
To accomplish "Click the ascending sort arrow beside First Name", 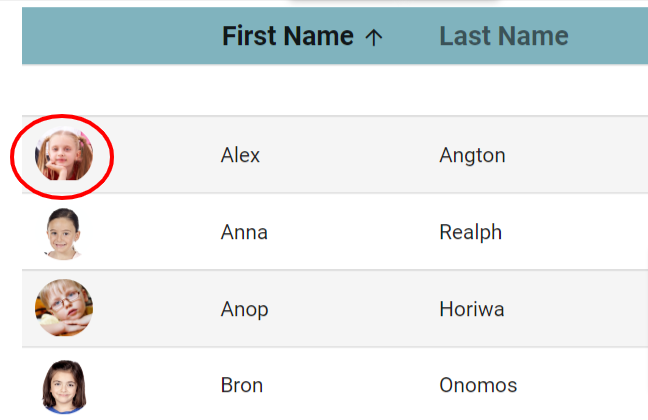I will click(374, 37).
